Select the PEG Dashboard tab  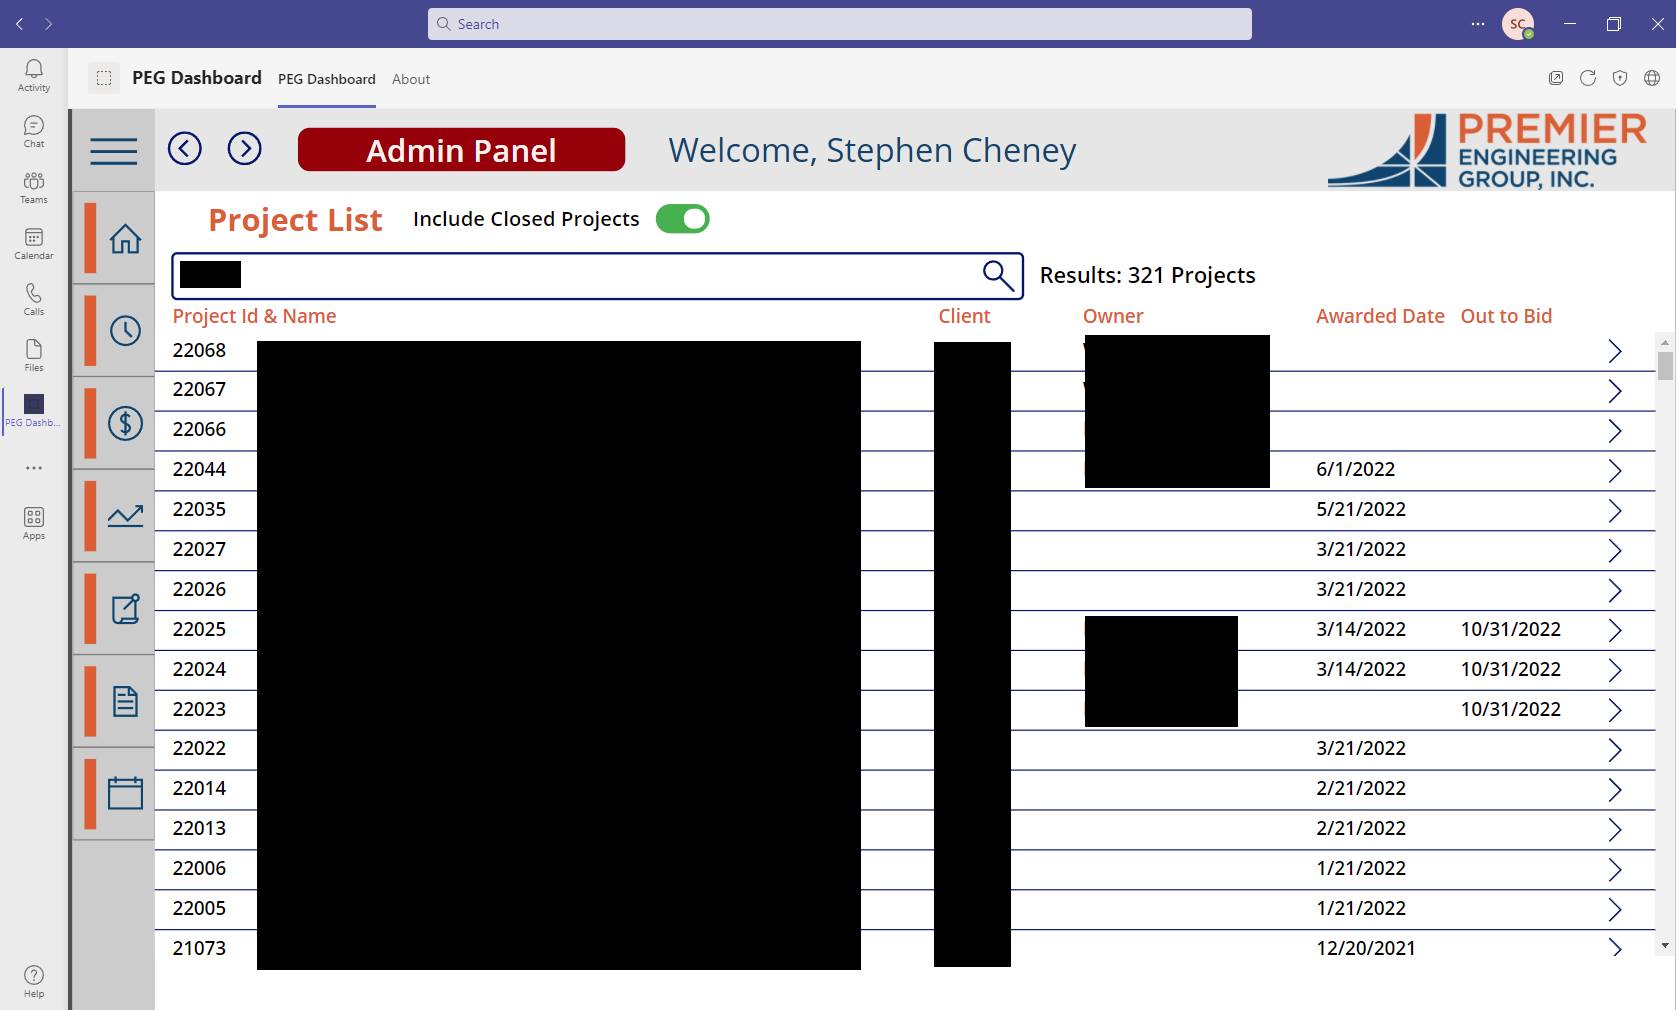coord(326,79)
